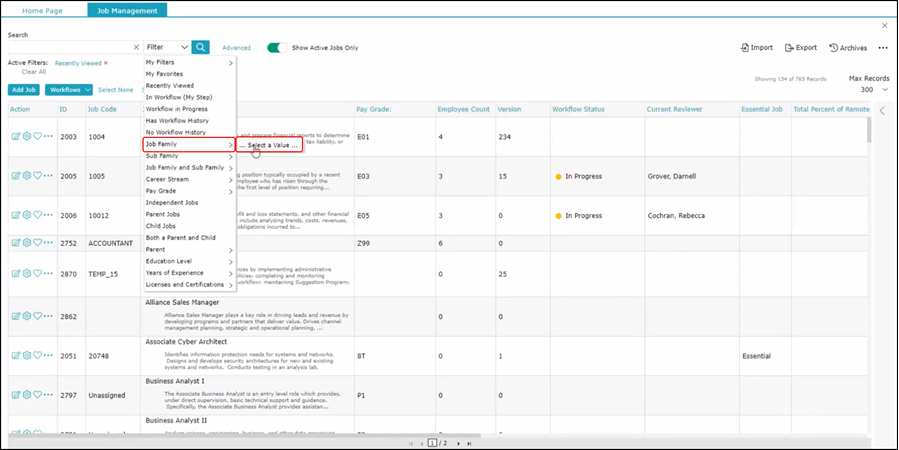Image resolution: width=899 pixels, height=450 pixels.
Task: Collapse the right side panel chevron
Action: [x=882, y=111]
